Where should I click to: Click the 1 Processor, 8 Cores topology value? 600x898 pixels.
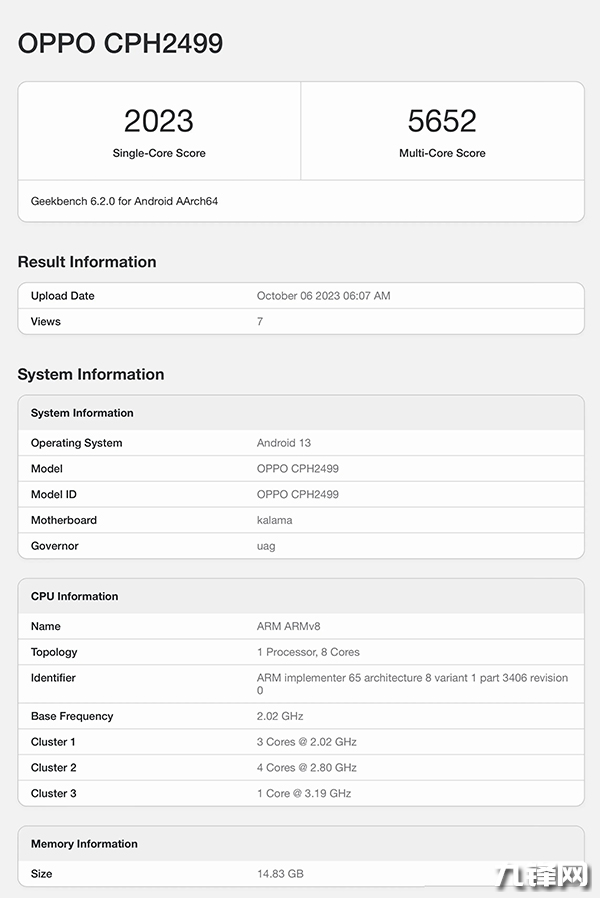coord(308,652)
